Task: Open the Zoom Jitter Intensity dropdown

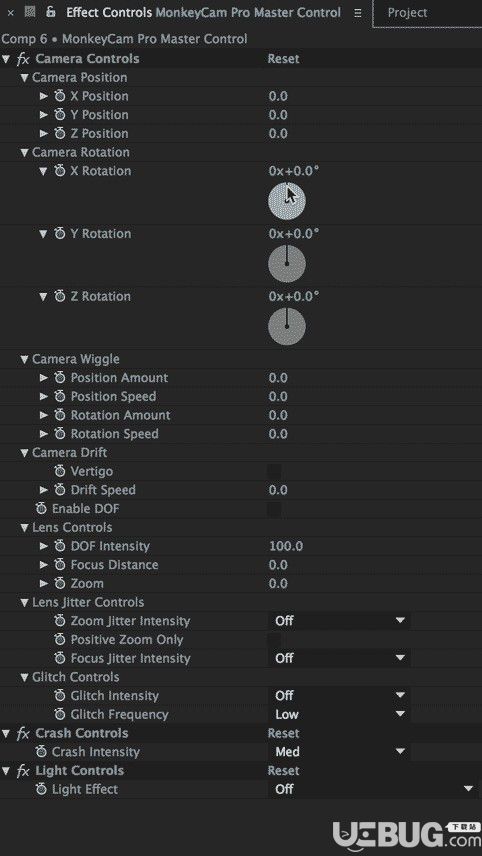Action: coord(339,621)
